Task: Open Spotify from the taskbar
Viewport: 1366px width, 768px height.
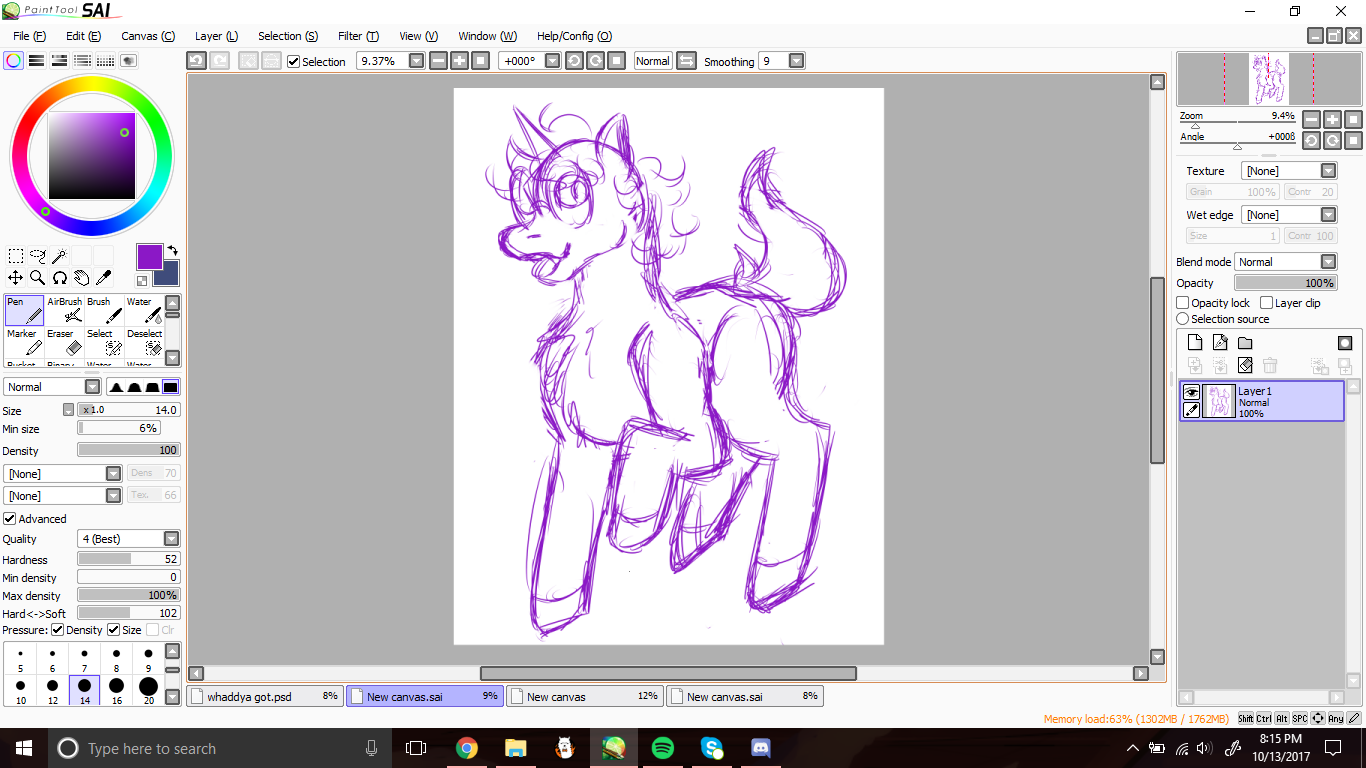Action: [662, 748]
